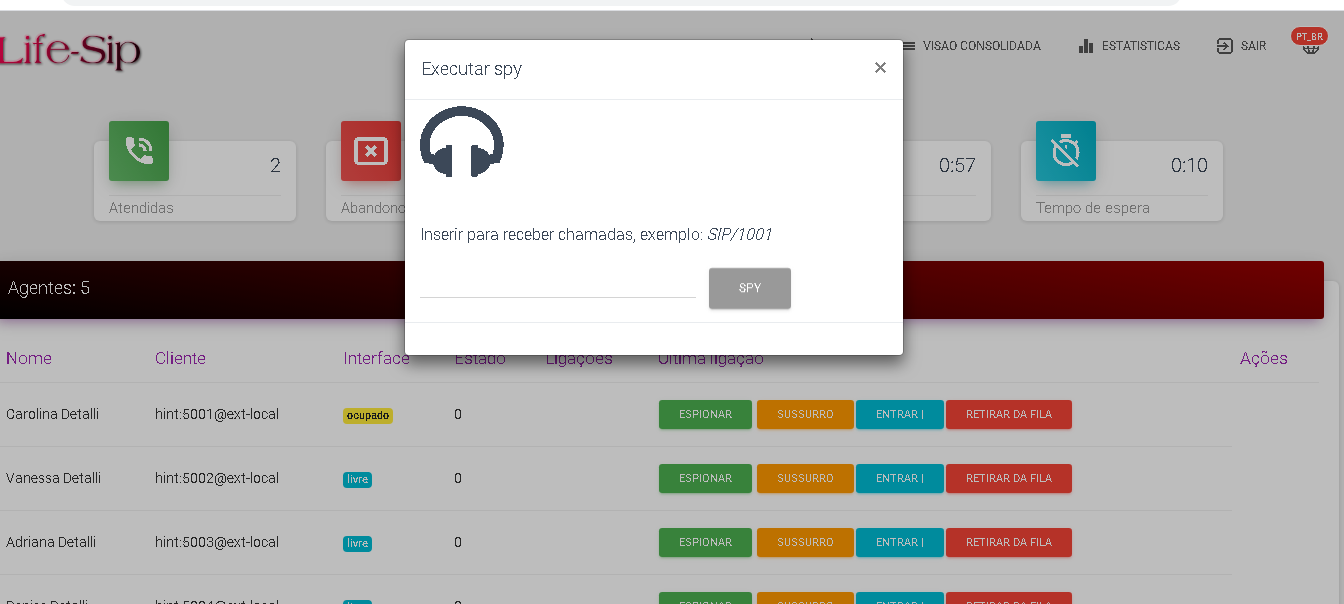Click the bar chart icon beside Estatisticas
Screen dimensions: 1344x604
tap(1086, 46)
